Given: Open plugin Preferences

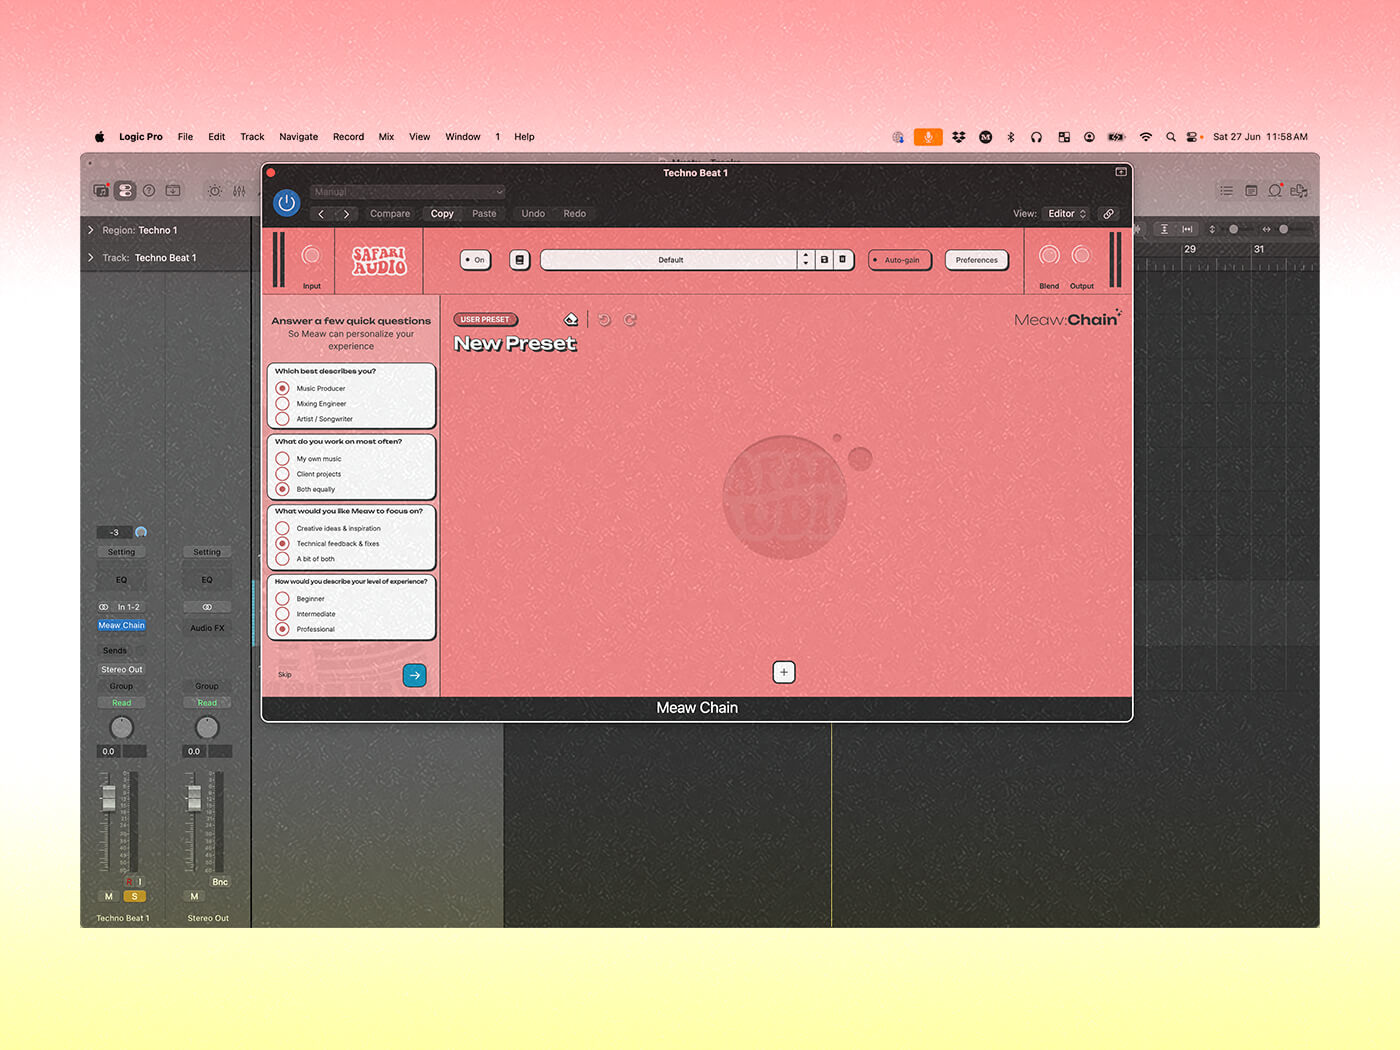Looking at the screenshot, I should pyautogui.click(x=976, y=260).
